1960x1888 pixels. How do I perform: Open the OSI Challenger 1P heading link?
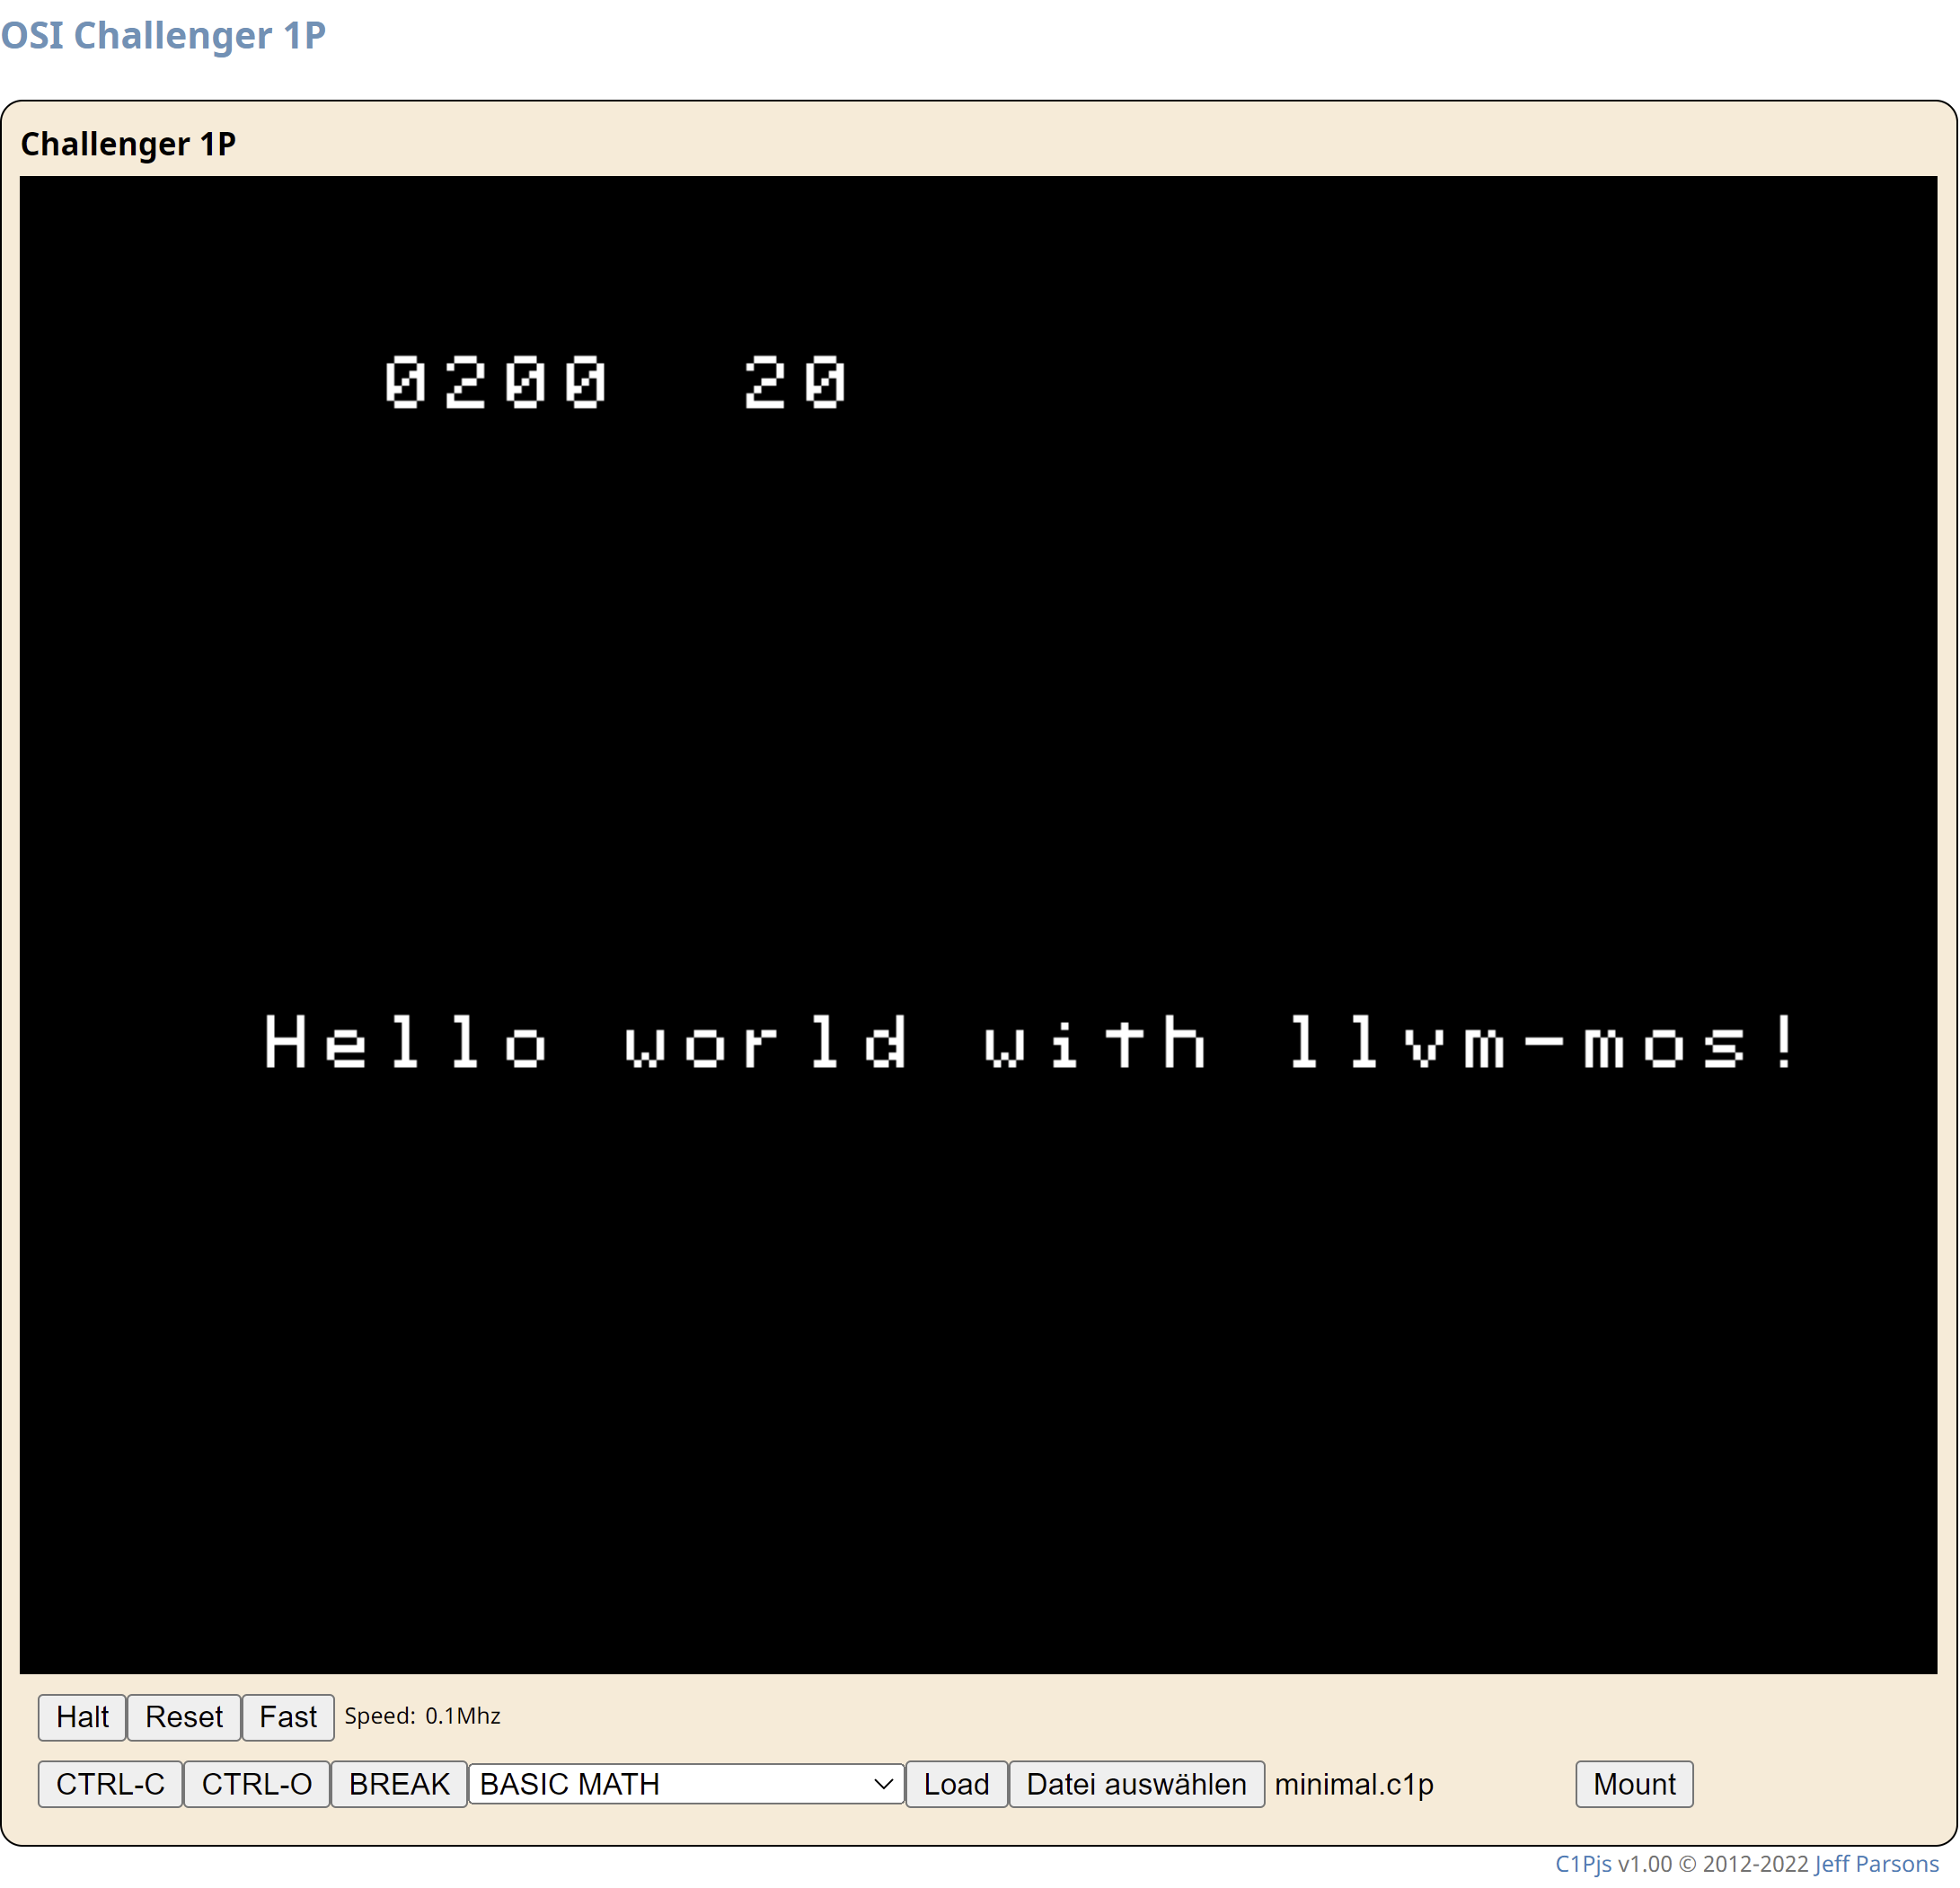(163, 35)
